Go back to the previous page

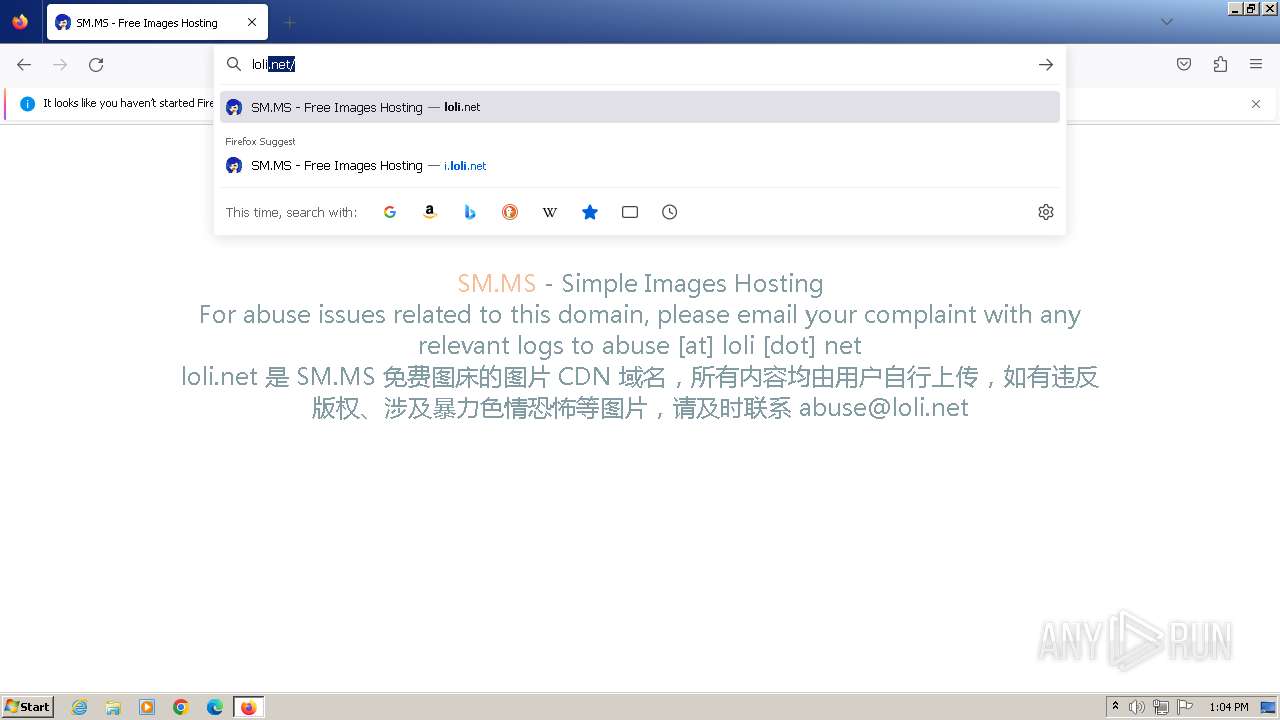[24, 65]
